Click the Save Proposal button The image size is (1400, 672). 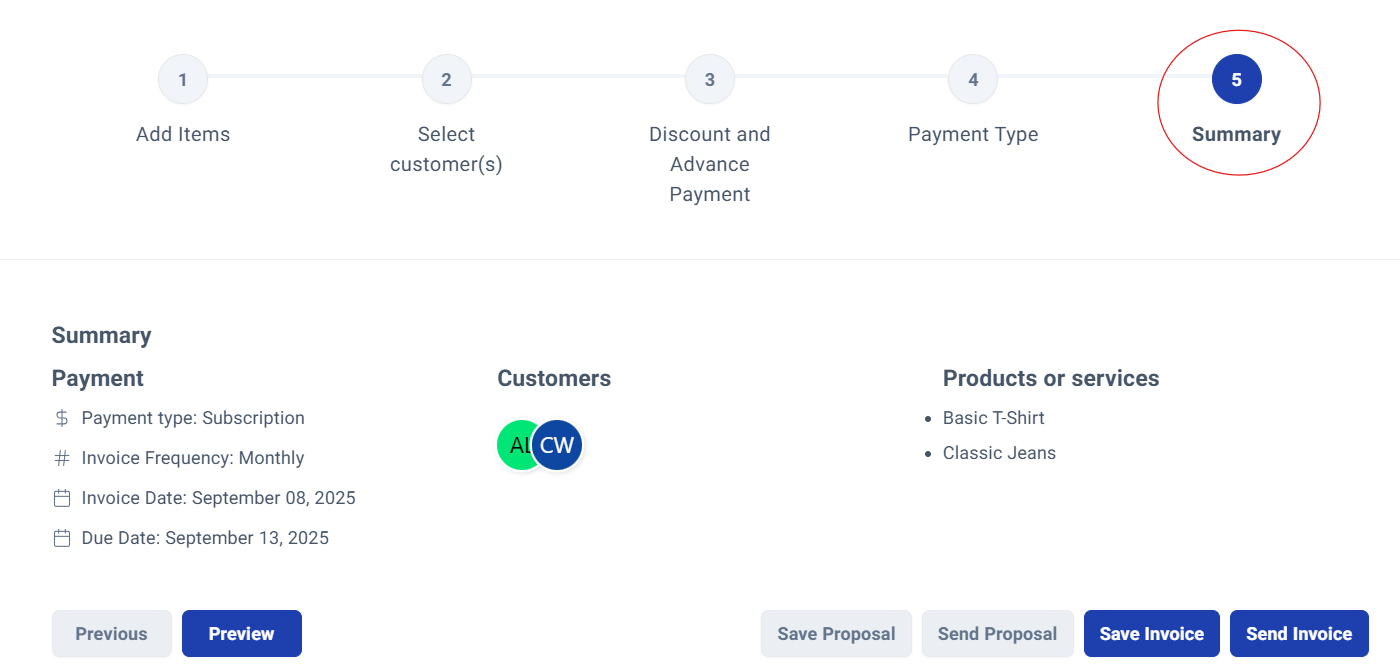[836, 634]
